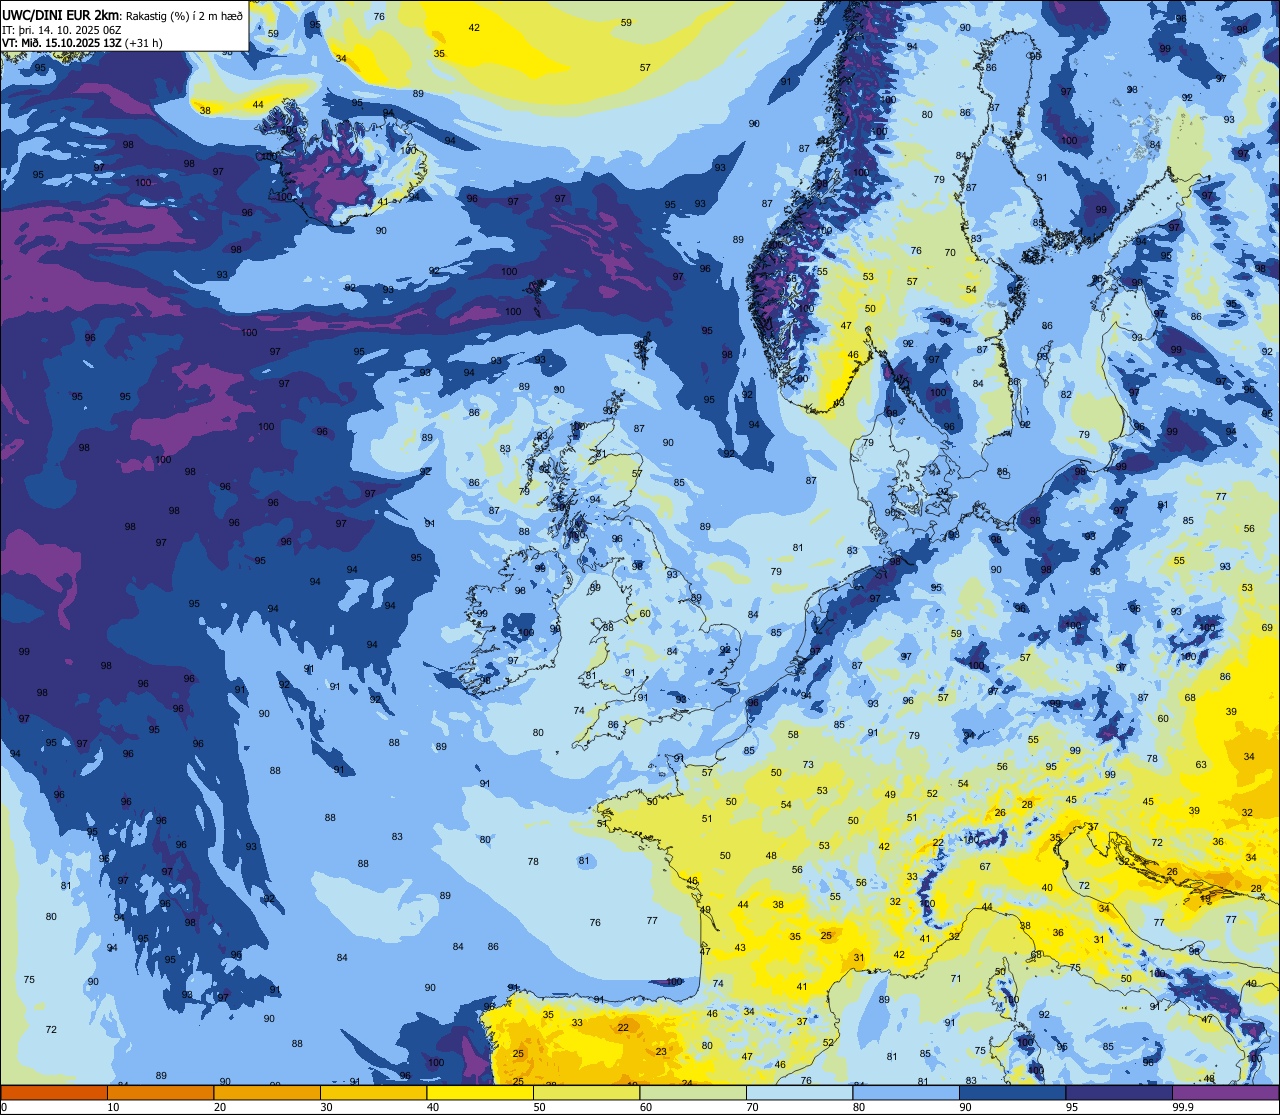Click the dark orange 0–10 legend swatch
The width and height of the screenshot is (1280, 1115).
(54, 1092)
